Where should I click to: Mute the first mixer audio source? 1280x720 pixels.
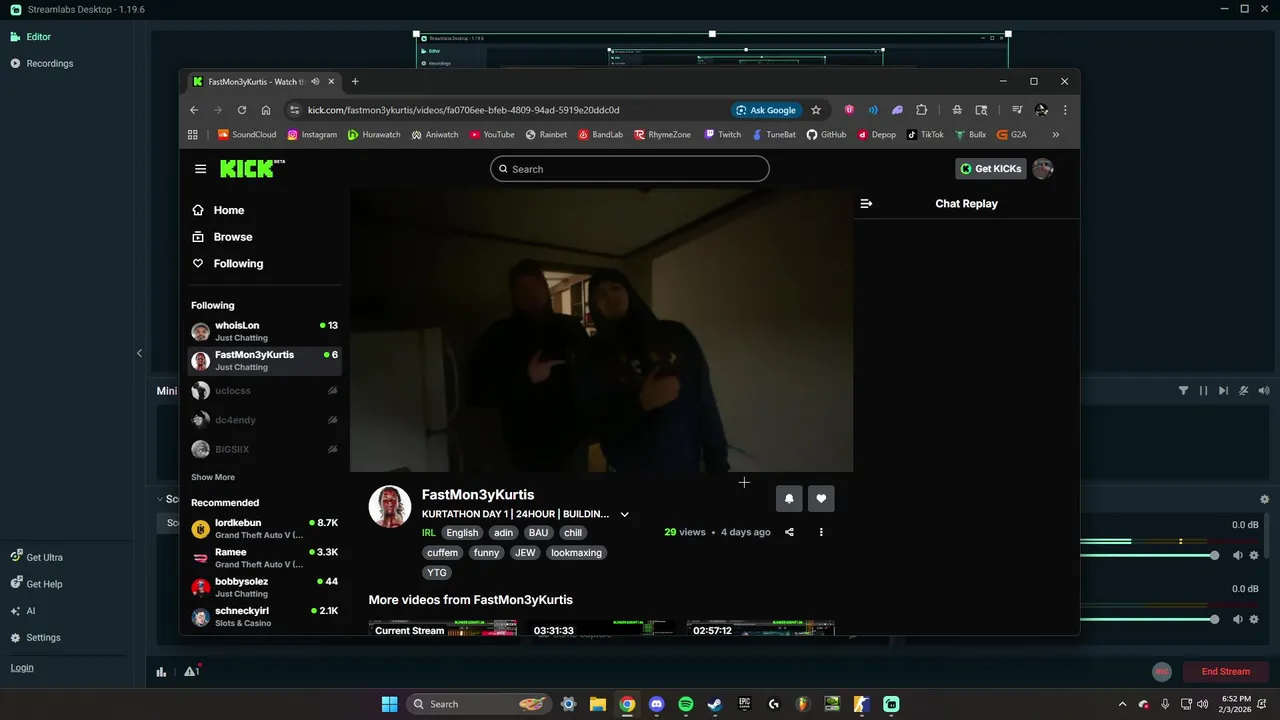tap(1237, 555)
